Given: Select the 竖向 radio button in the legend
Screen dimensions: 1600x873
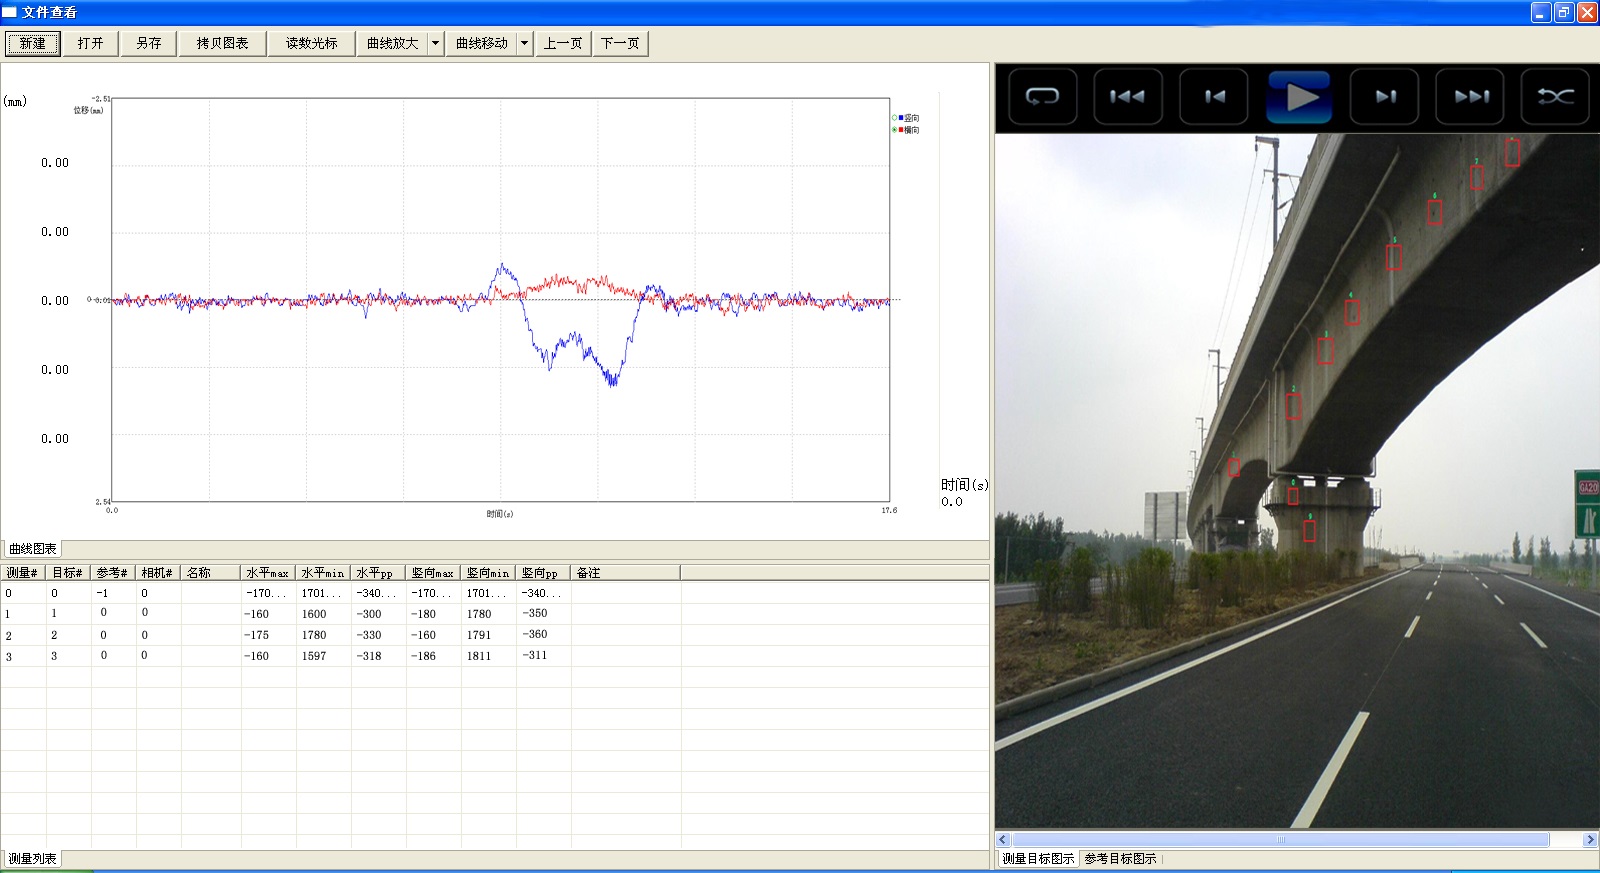Looking at the screenshot, I should [894, 118].
